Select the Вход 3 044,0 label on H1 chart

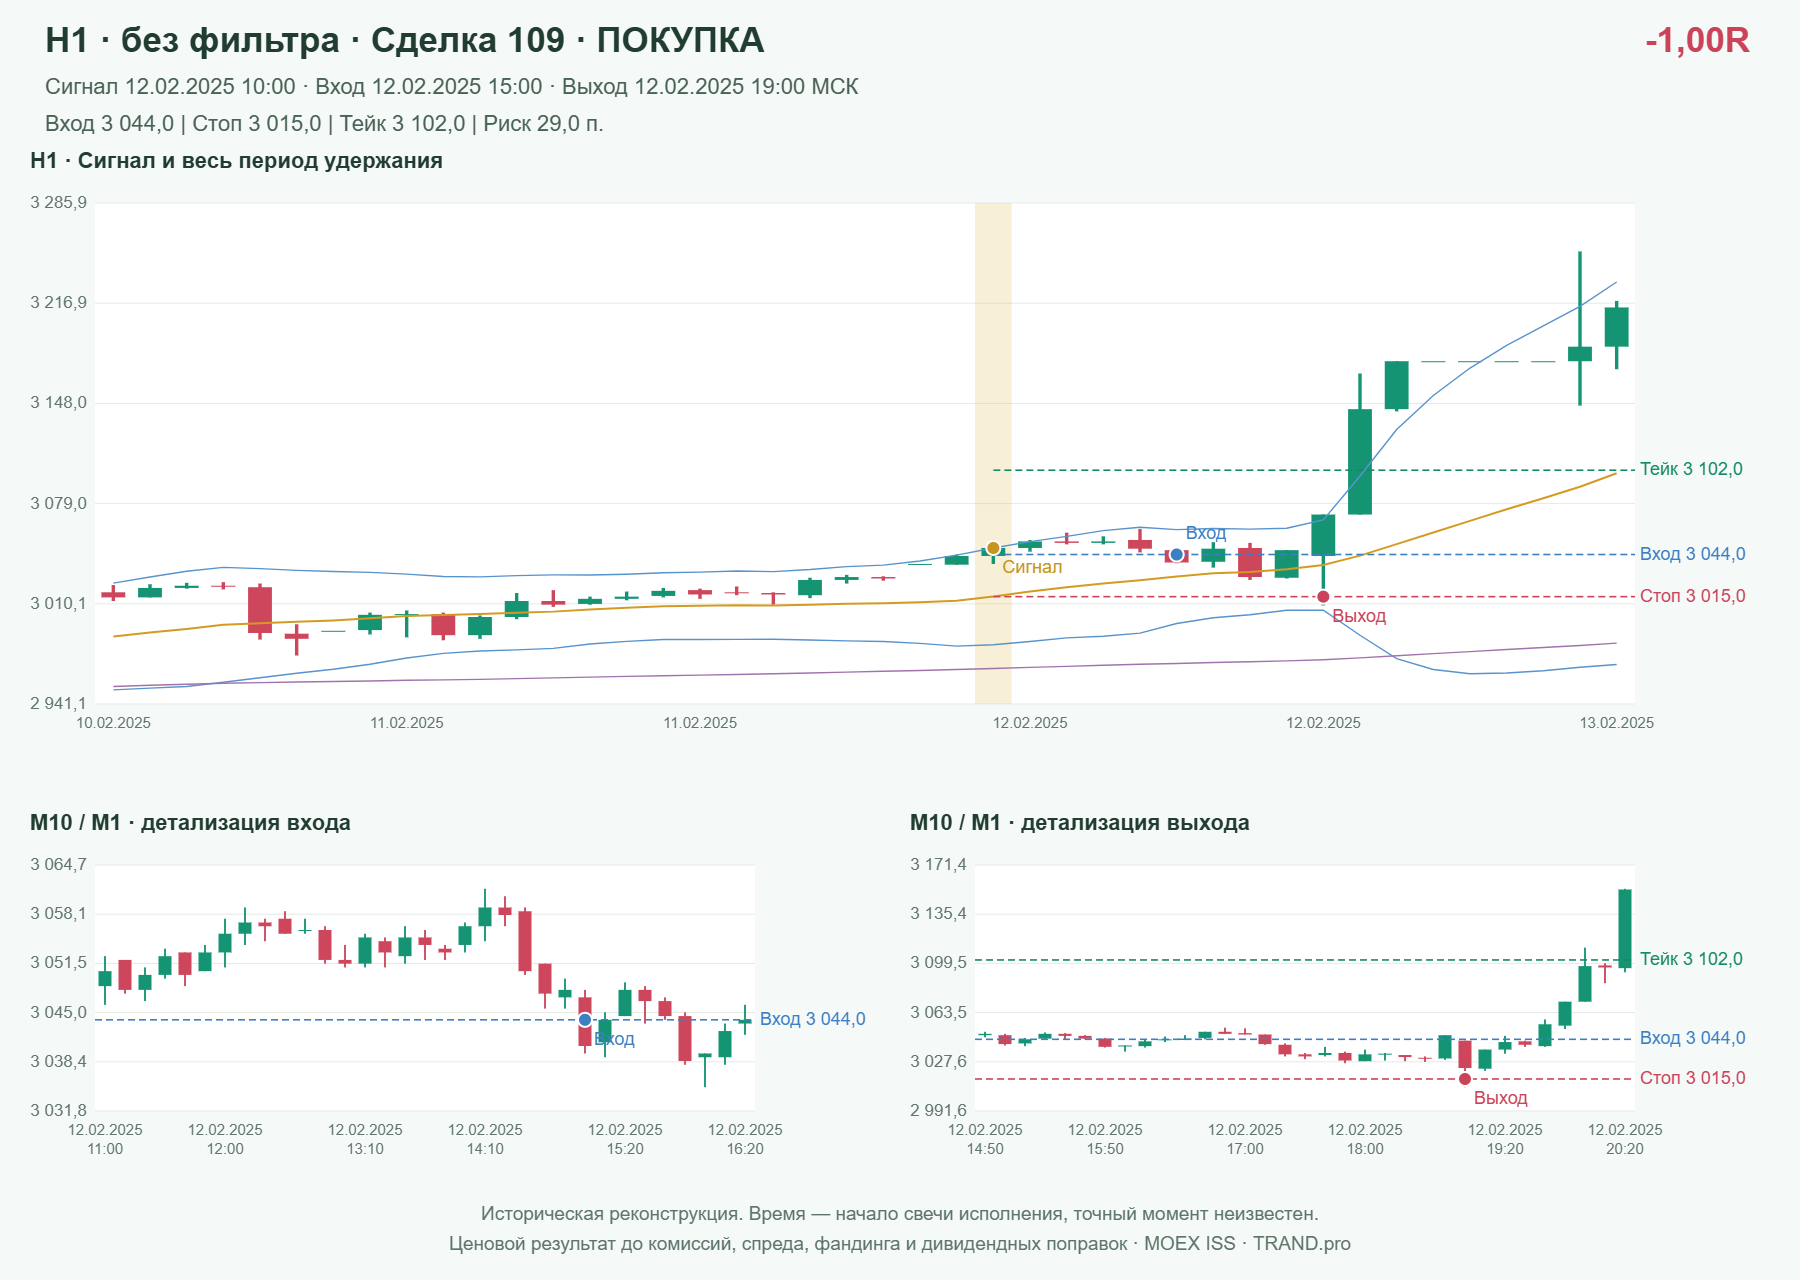tap(1692, 554)
